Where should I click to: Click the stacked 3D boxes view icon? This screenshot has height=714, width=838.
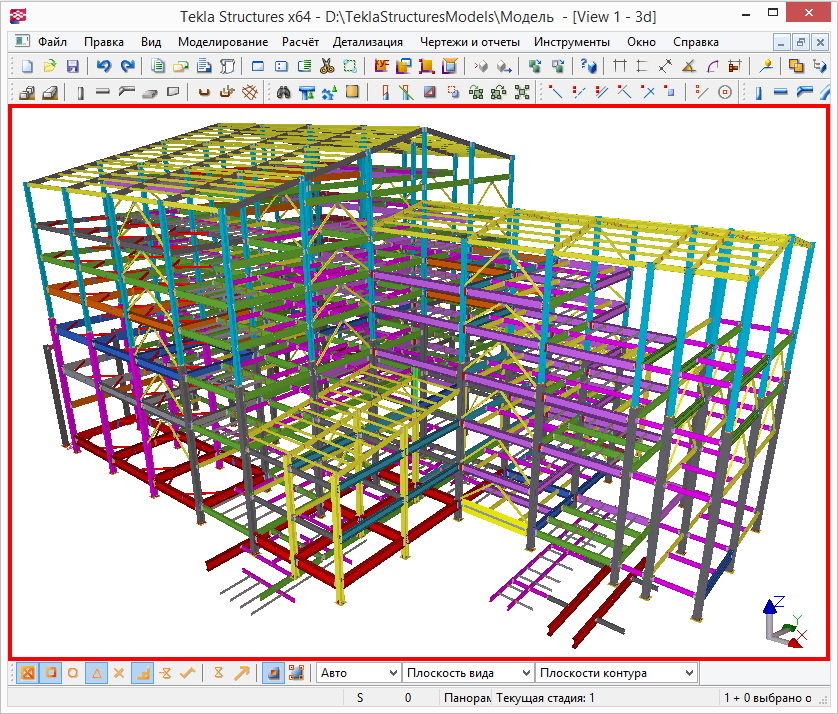[27, 92]
